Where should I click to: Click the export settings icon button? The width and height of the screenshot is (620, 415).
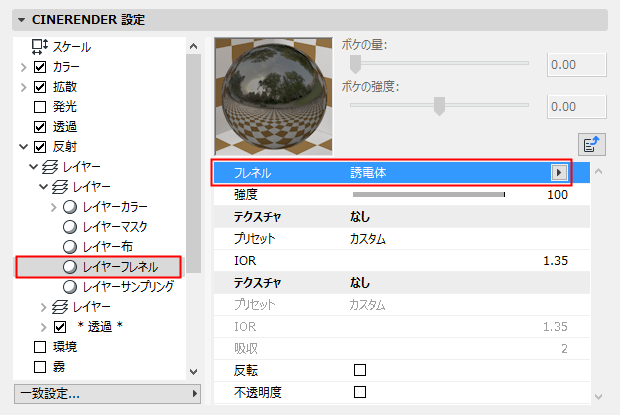click(592, 144)
